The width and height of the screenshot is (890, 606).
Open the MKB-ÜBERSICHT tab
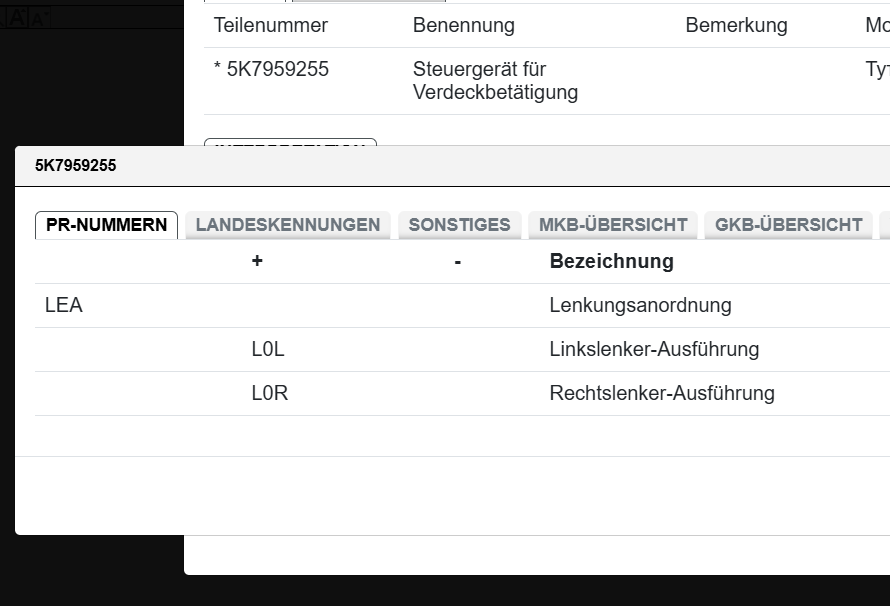(613, 225)
